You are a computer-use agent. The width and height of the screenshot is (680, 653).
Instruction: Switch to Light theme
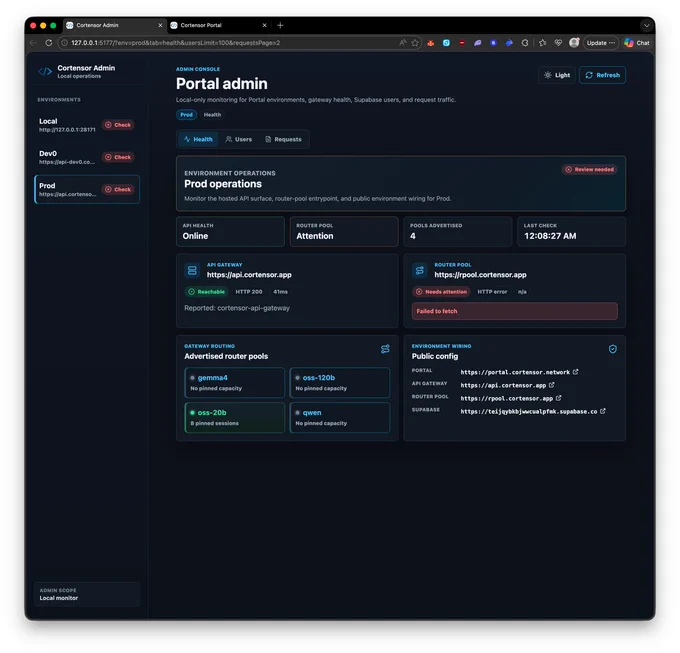(x=557, y=75)
